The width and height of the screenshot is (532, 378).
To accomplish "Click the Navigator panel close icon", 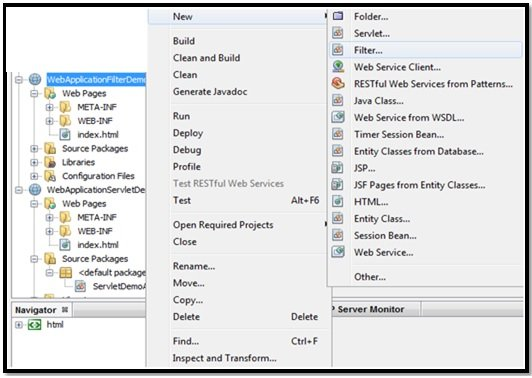I will (x=65, y=309).
